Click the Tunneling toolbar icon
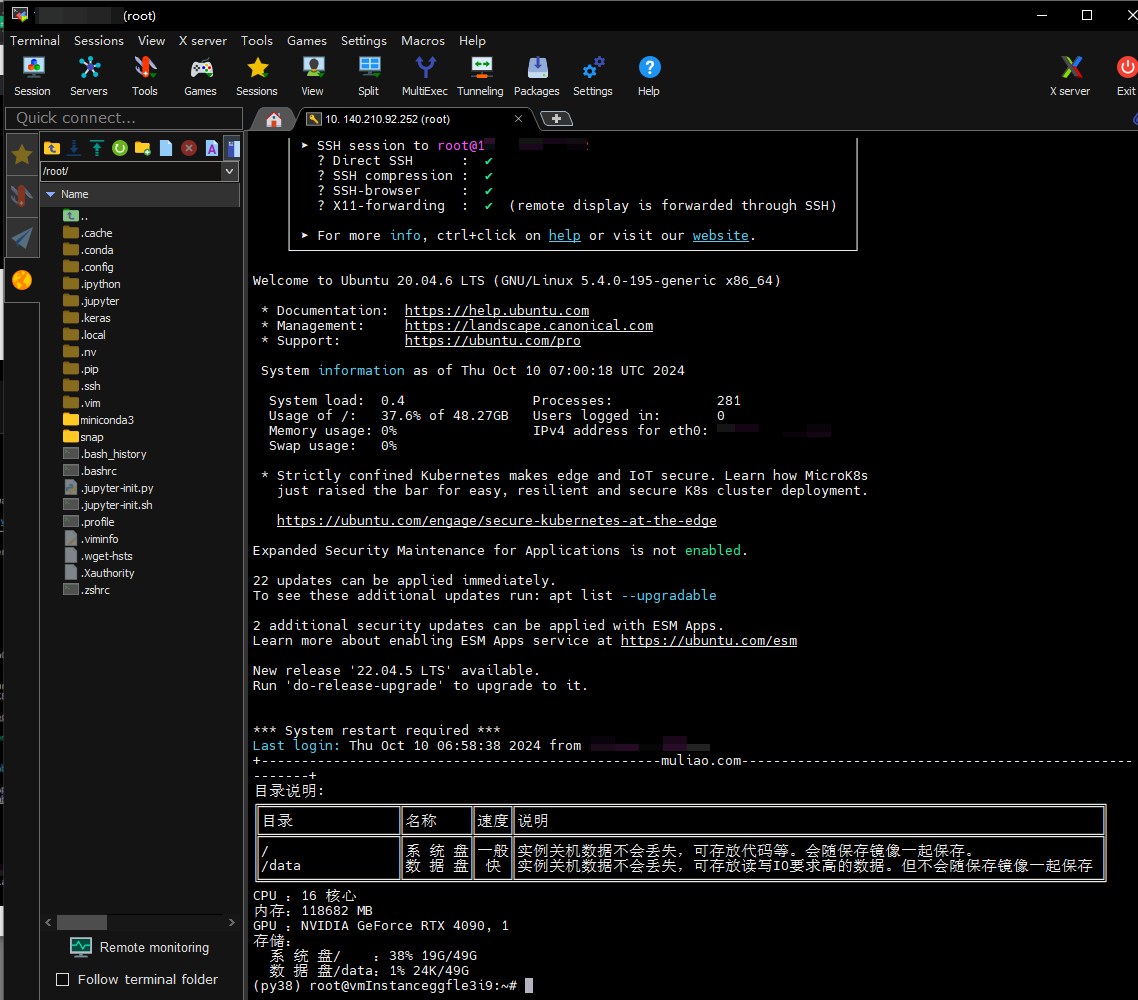1138x1000 pixels. [x=480, y=76]
